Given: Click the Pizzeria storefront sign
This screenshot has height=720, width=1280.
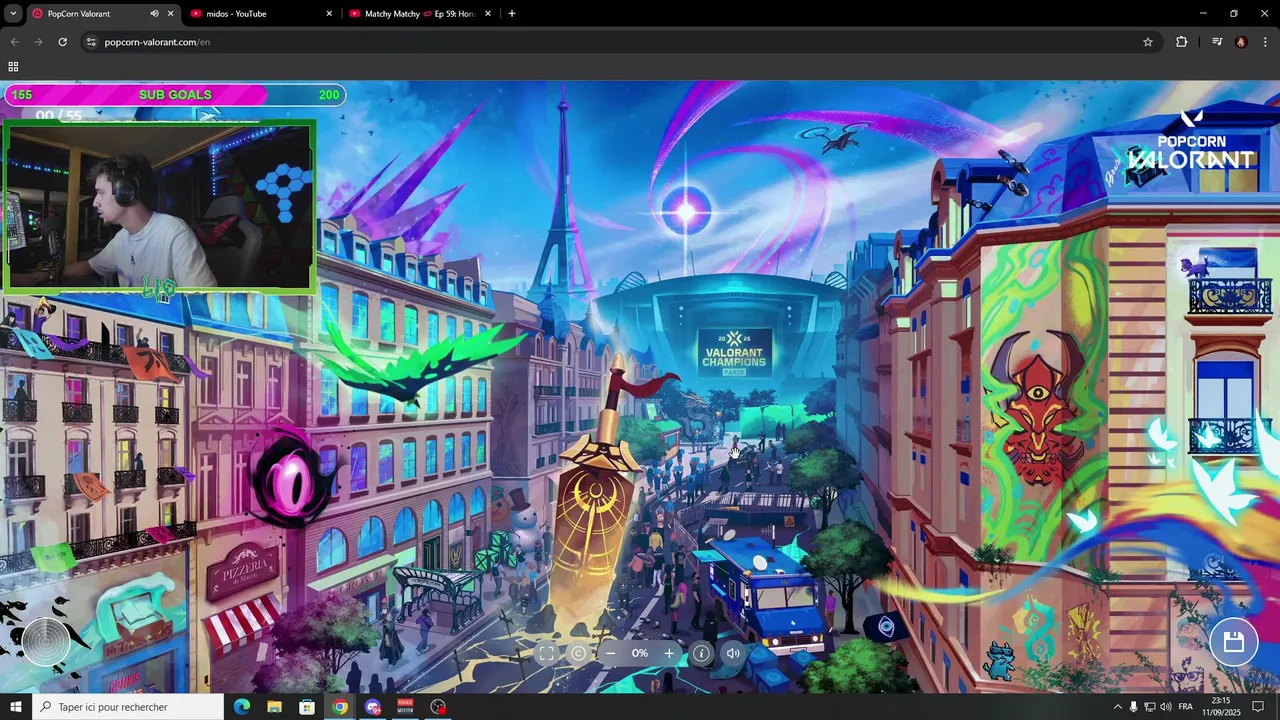Looking at the screenshot, I should click(243, 570).
